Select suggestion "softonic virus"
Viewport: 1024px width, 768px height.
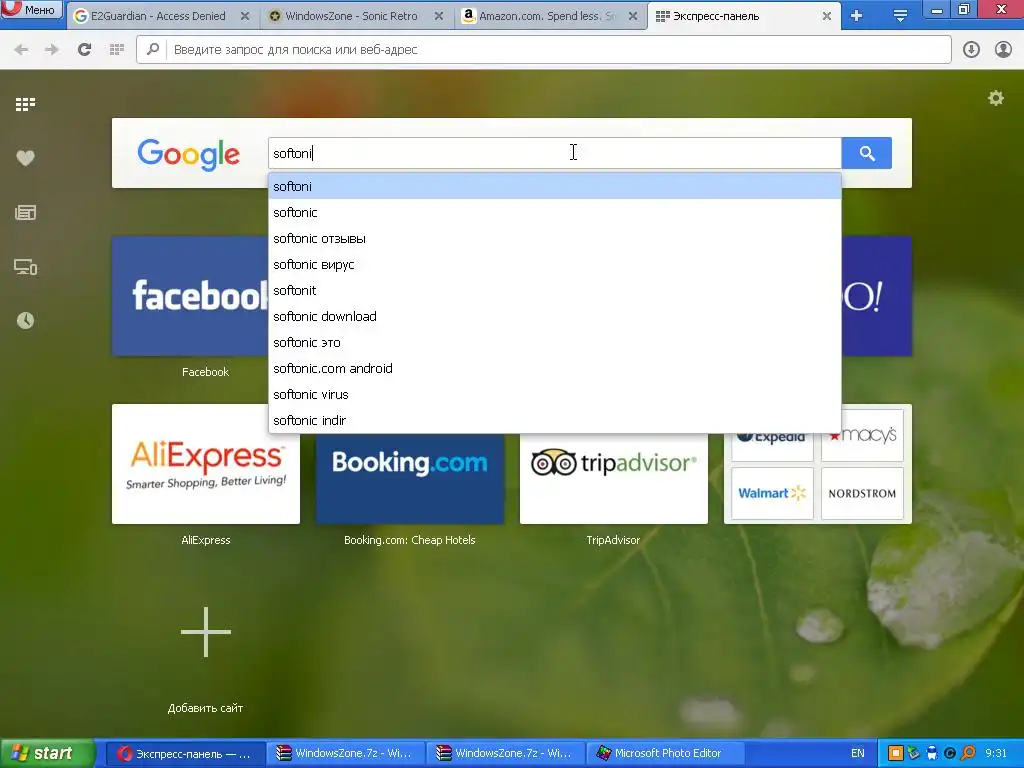554,394
